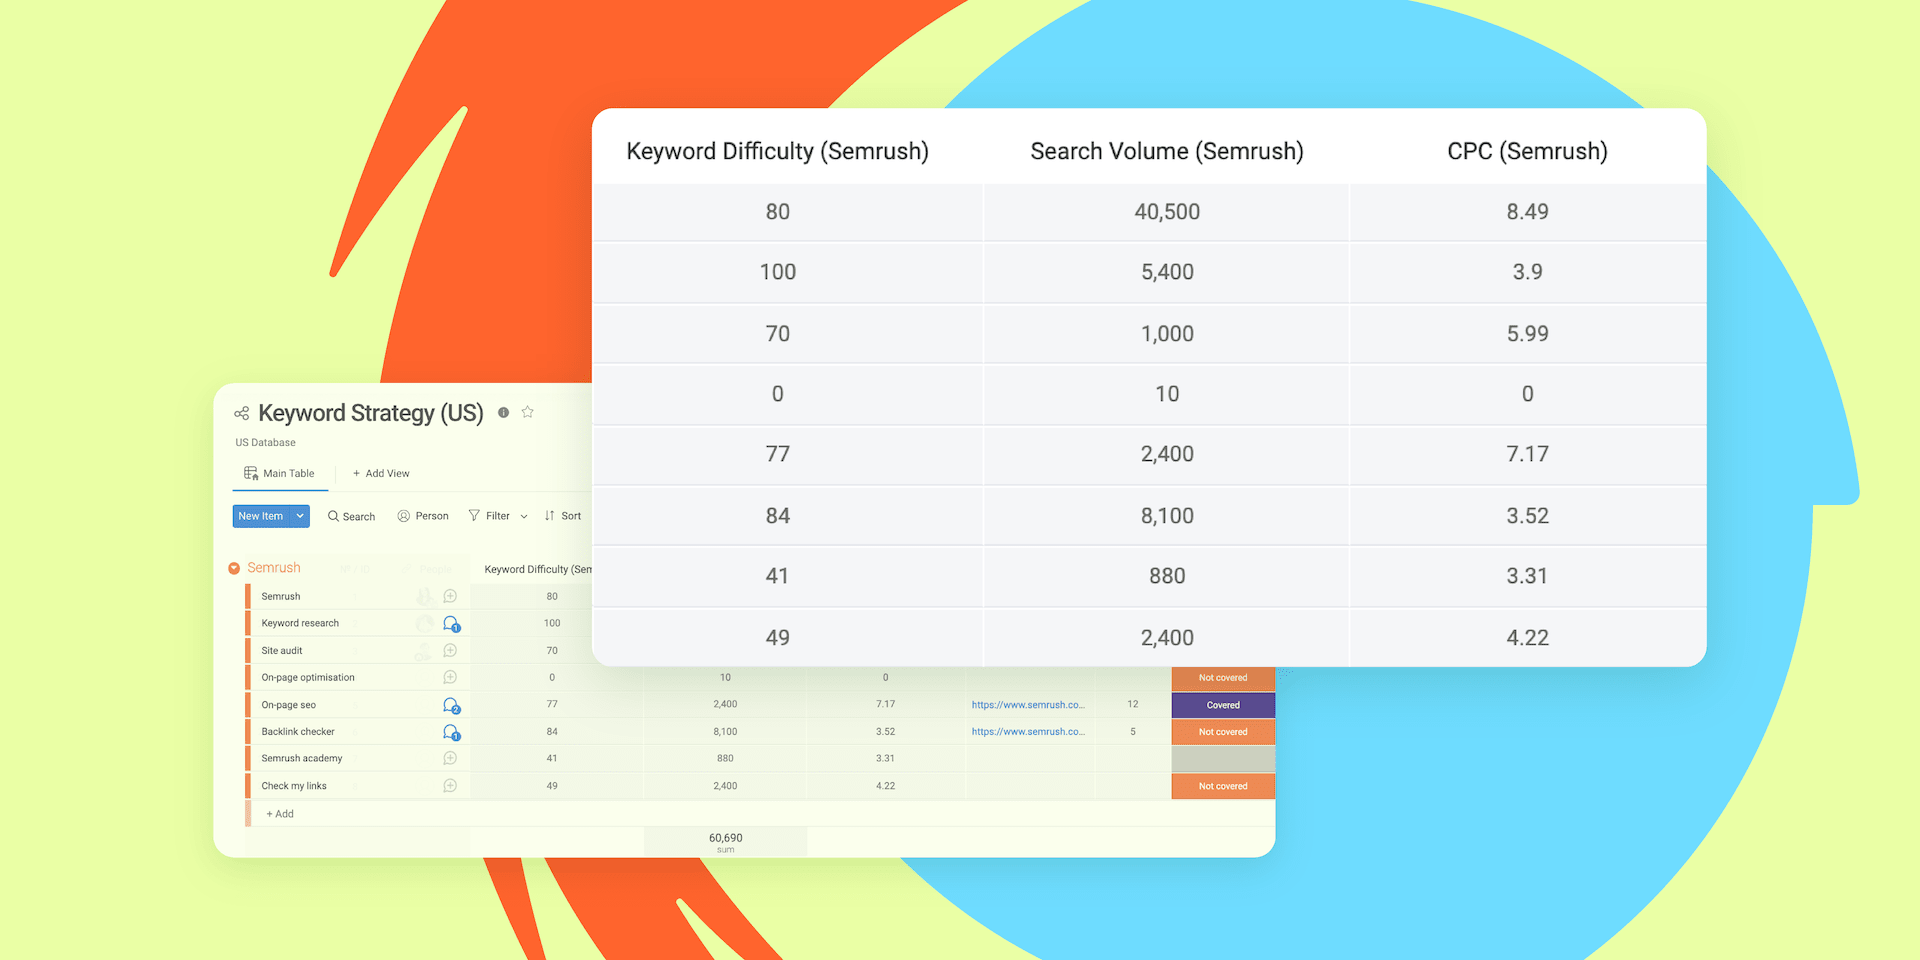Open the semrush link in Backlink checker row
Screen dimensions: 1920x960
coord(1028,732)
